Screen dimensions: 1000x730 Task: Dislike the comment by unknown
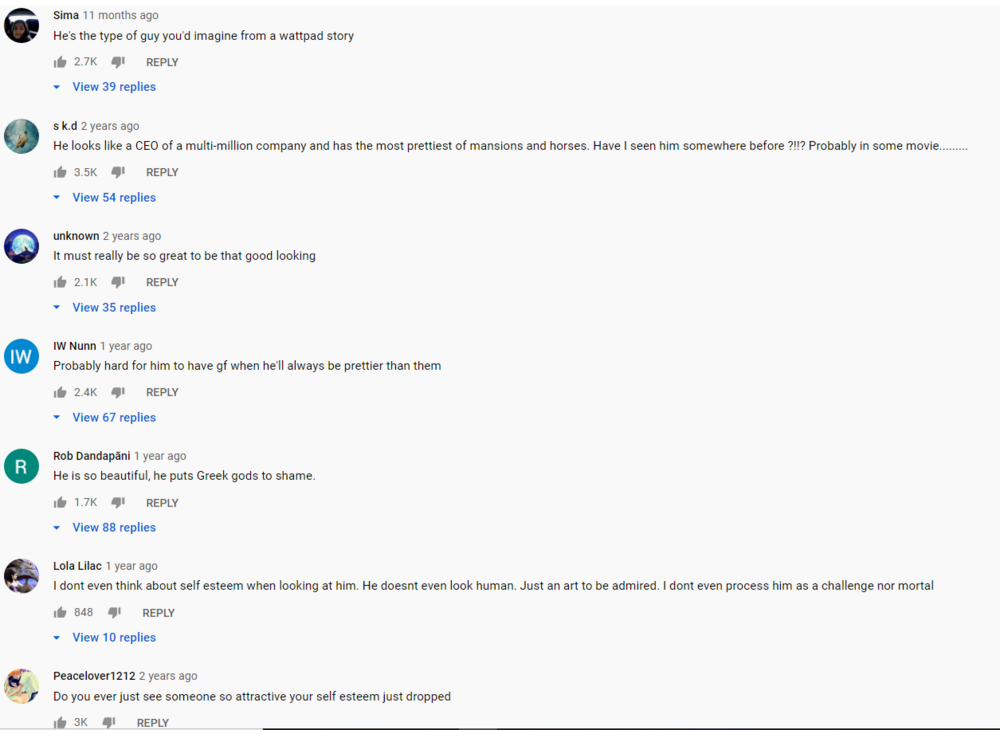coord(118,282)
